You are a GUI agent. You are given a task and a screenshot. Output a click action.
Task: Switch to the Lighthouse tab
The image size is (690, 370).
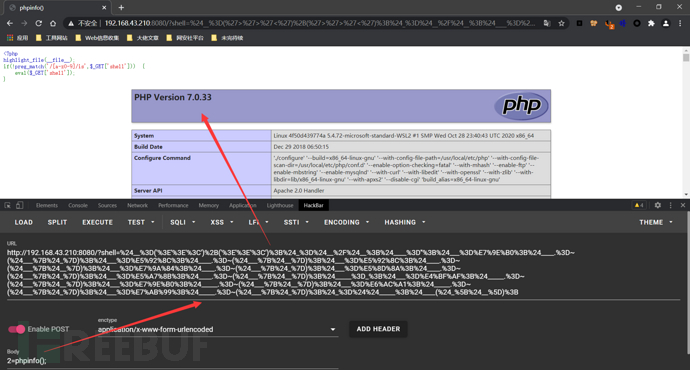coord(280,205)
